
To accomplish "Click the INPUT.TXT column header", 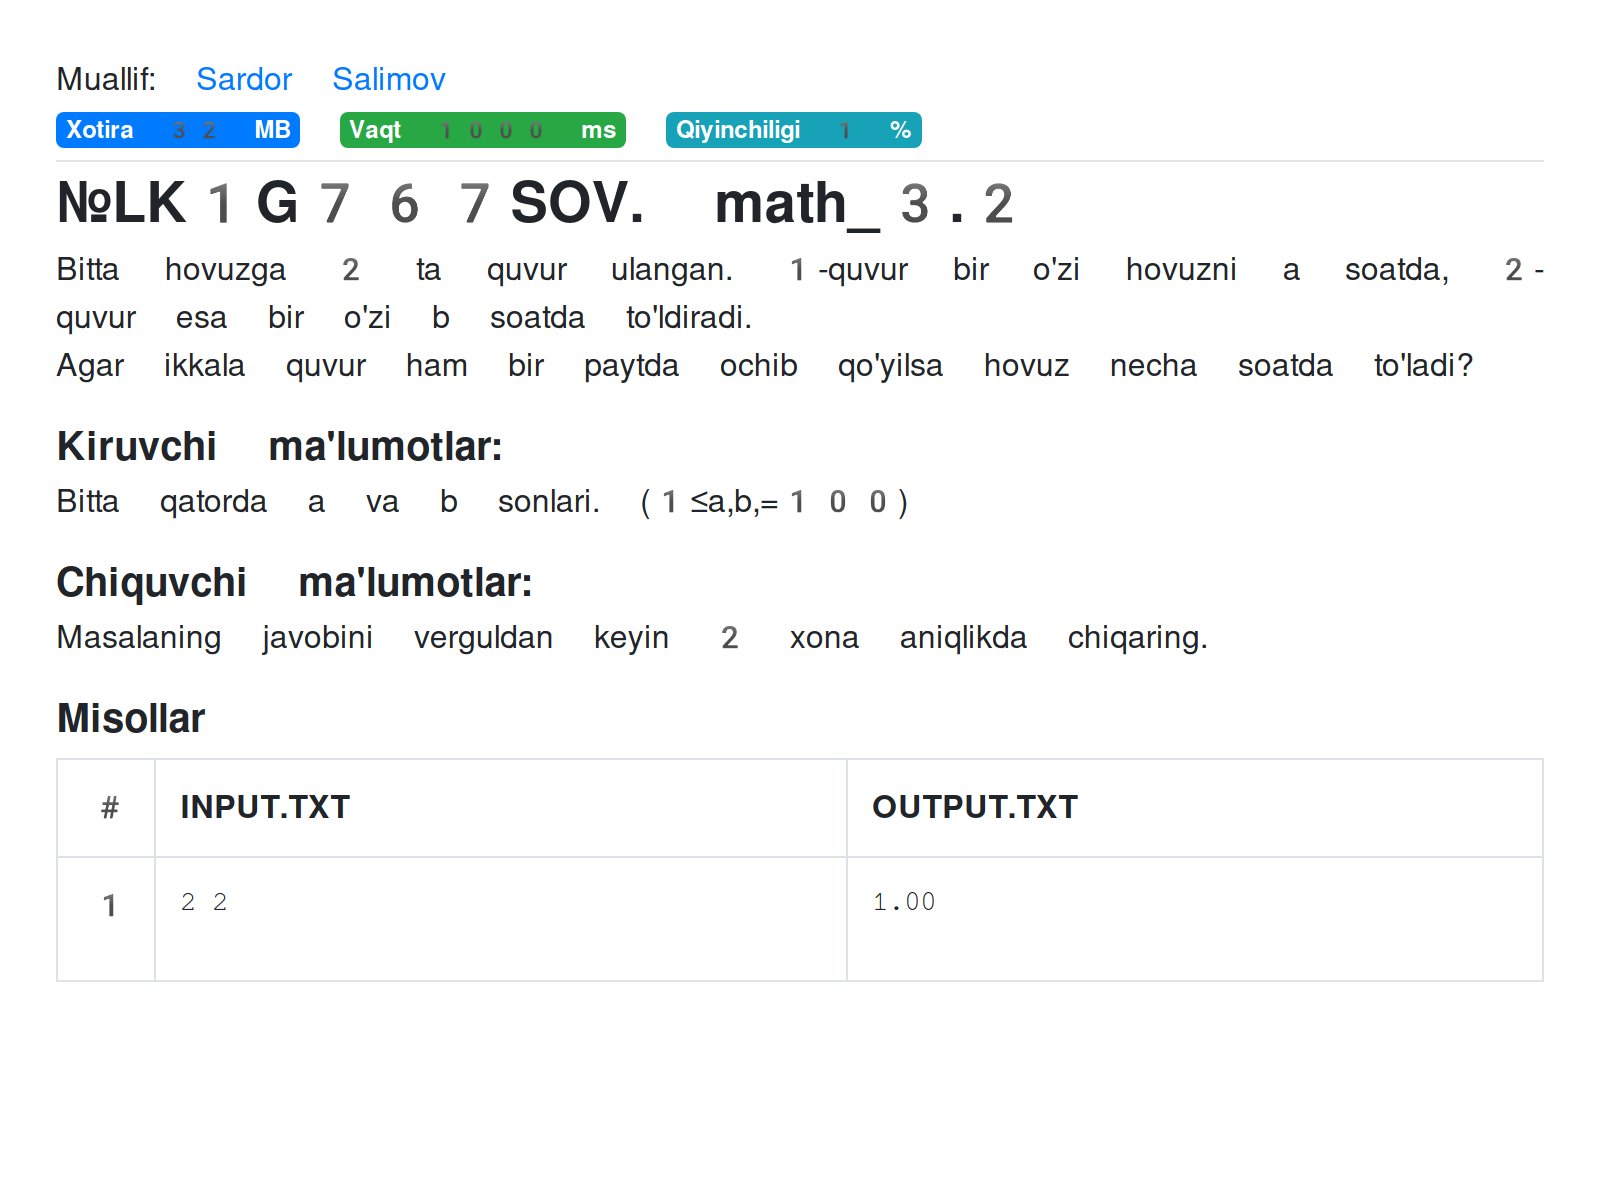I will [263, 806].
